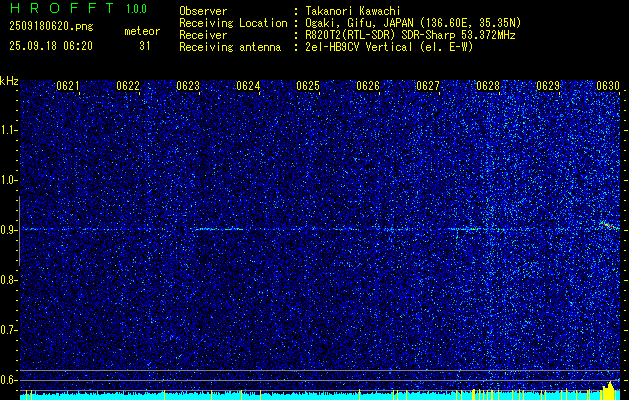
Task: Click the R820T2(RTL-SDR) SDR-Sharp 53.372MHz text
Action: pos(410,35)
